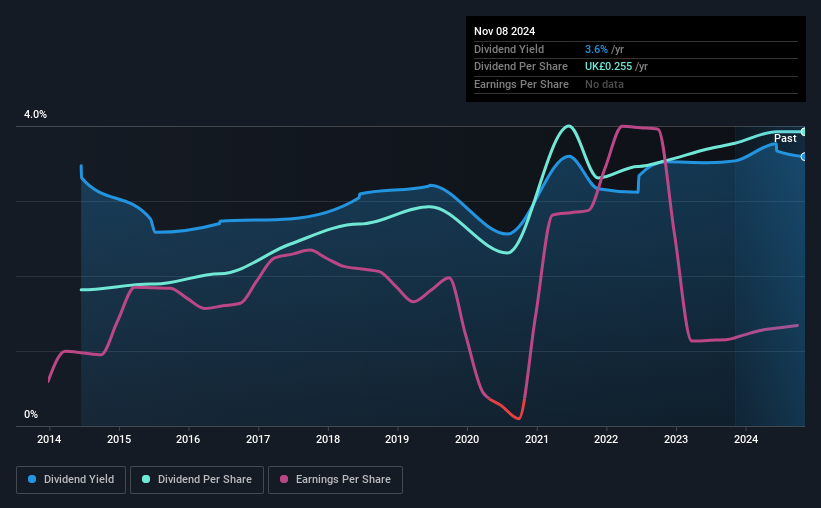
Task: Click the Nov 08 2024 tooltip date
Action: (504, 31)
